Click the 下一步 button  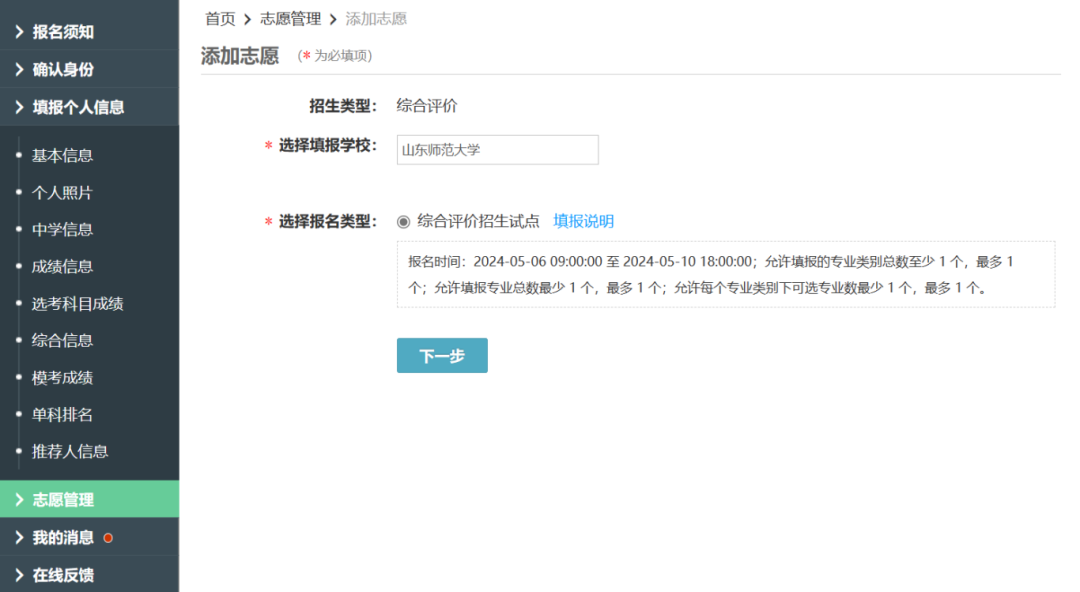tap(442, 356)
